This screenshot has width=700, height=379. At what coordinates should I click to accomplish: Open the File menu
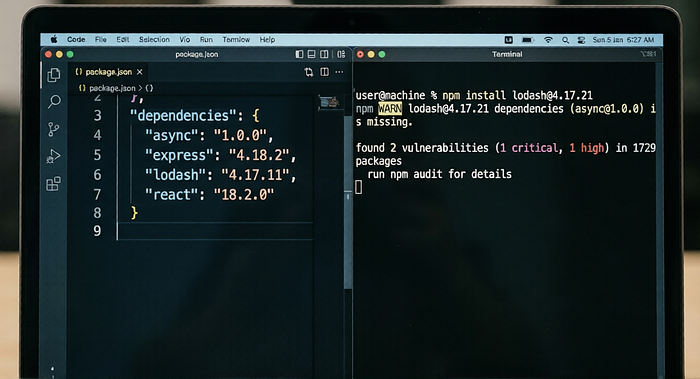pos(100,40)
